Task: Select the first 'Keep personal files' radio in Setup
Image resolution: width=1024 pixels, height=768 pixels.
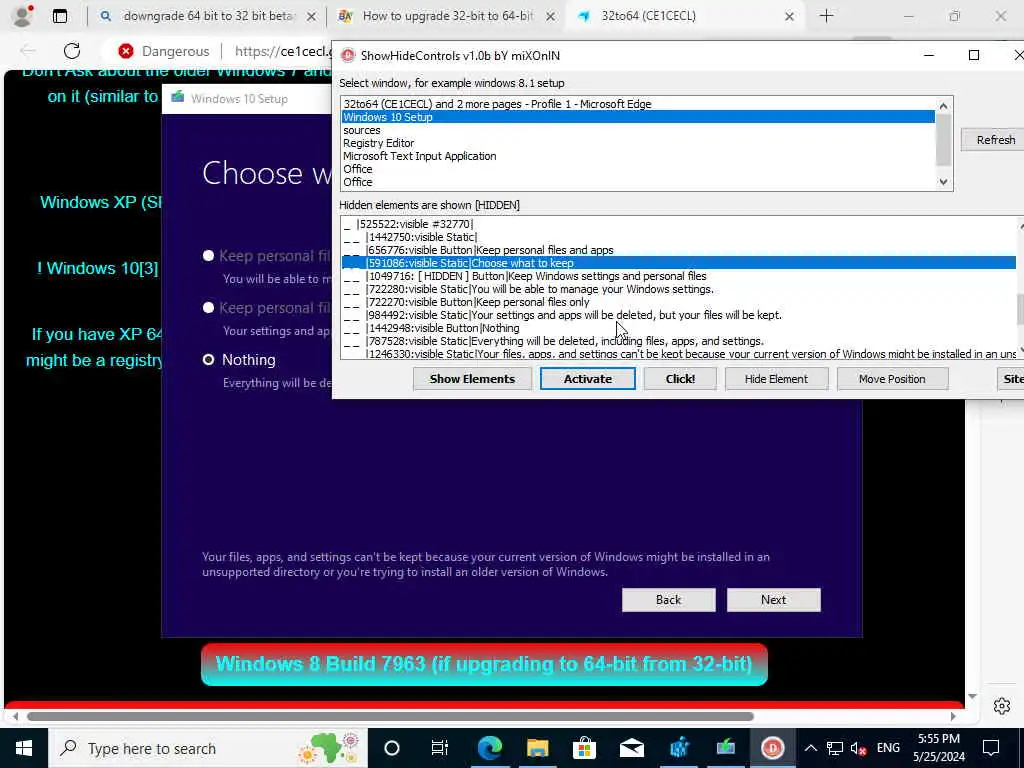Action: point(208,255)
